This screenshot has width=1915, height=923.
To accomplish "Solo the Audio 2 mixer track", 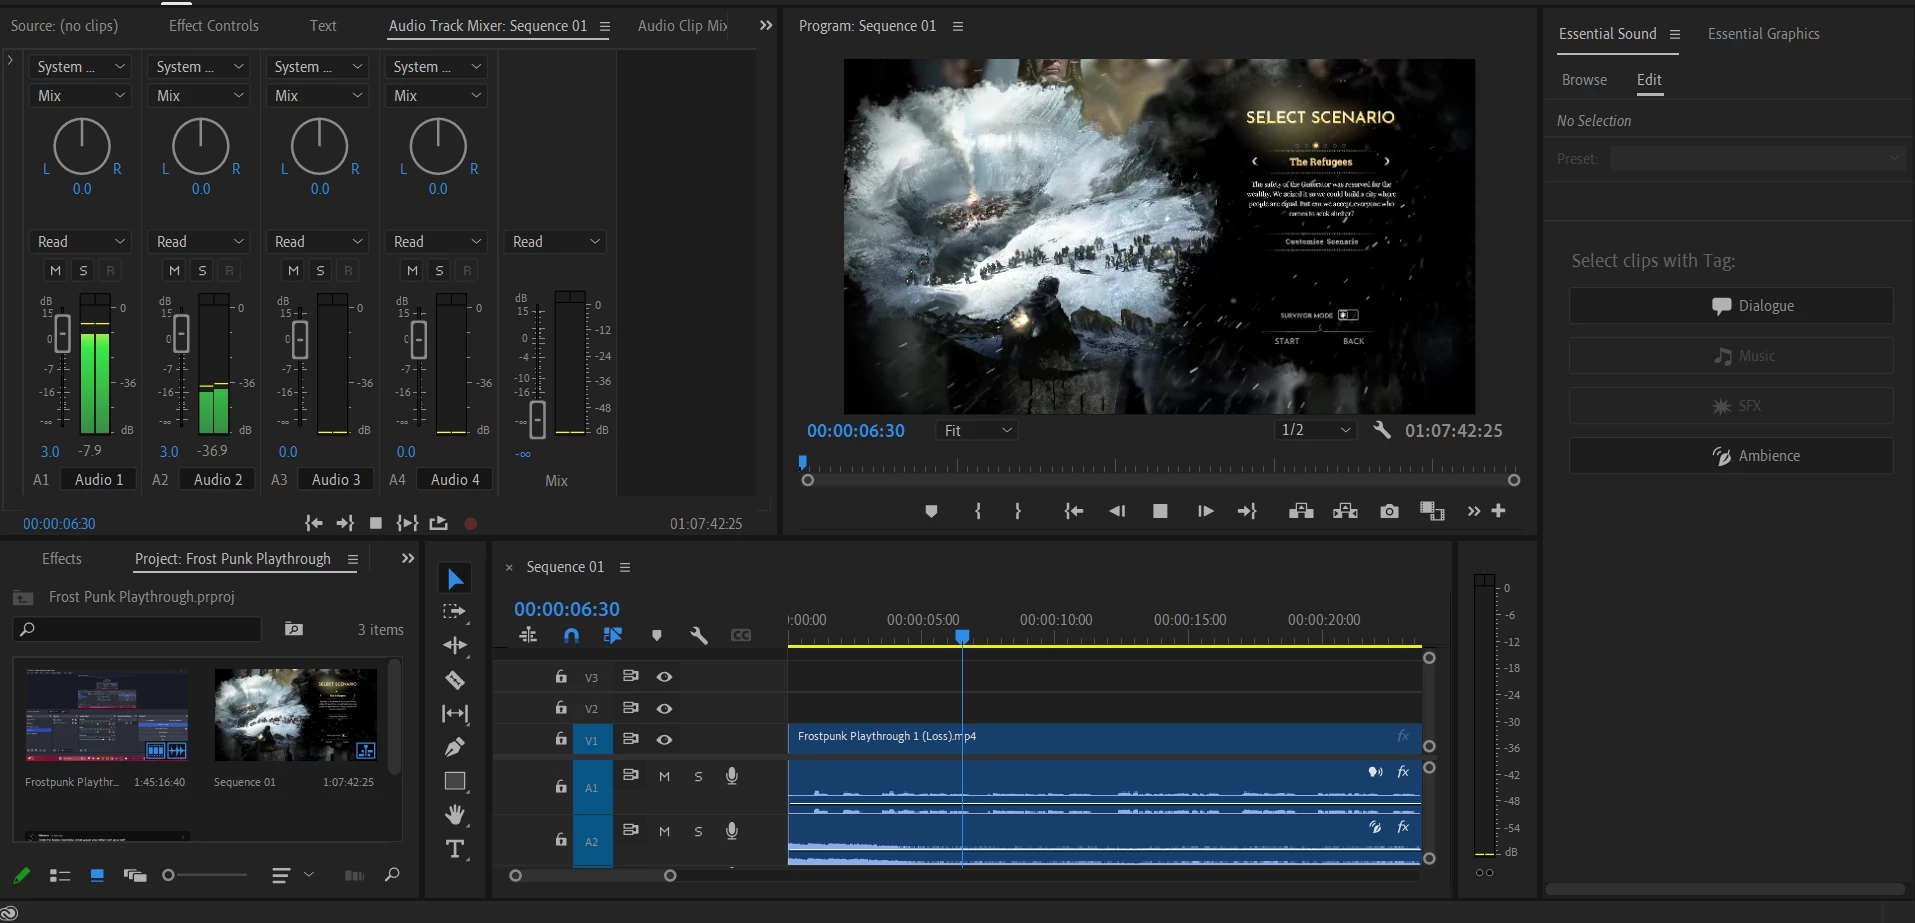I will [202, 270].
